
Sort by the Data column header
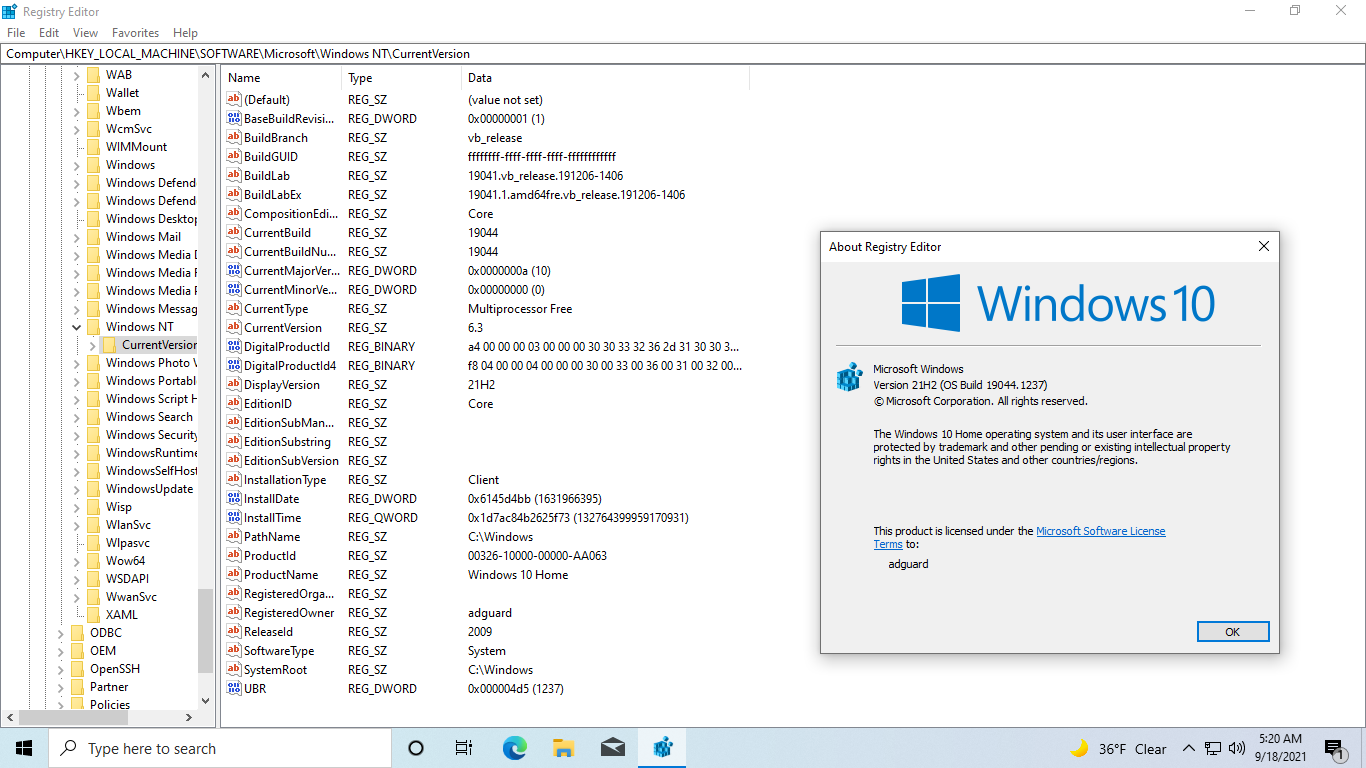coord(605,78)
